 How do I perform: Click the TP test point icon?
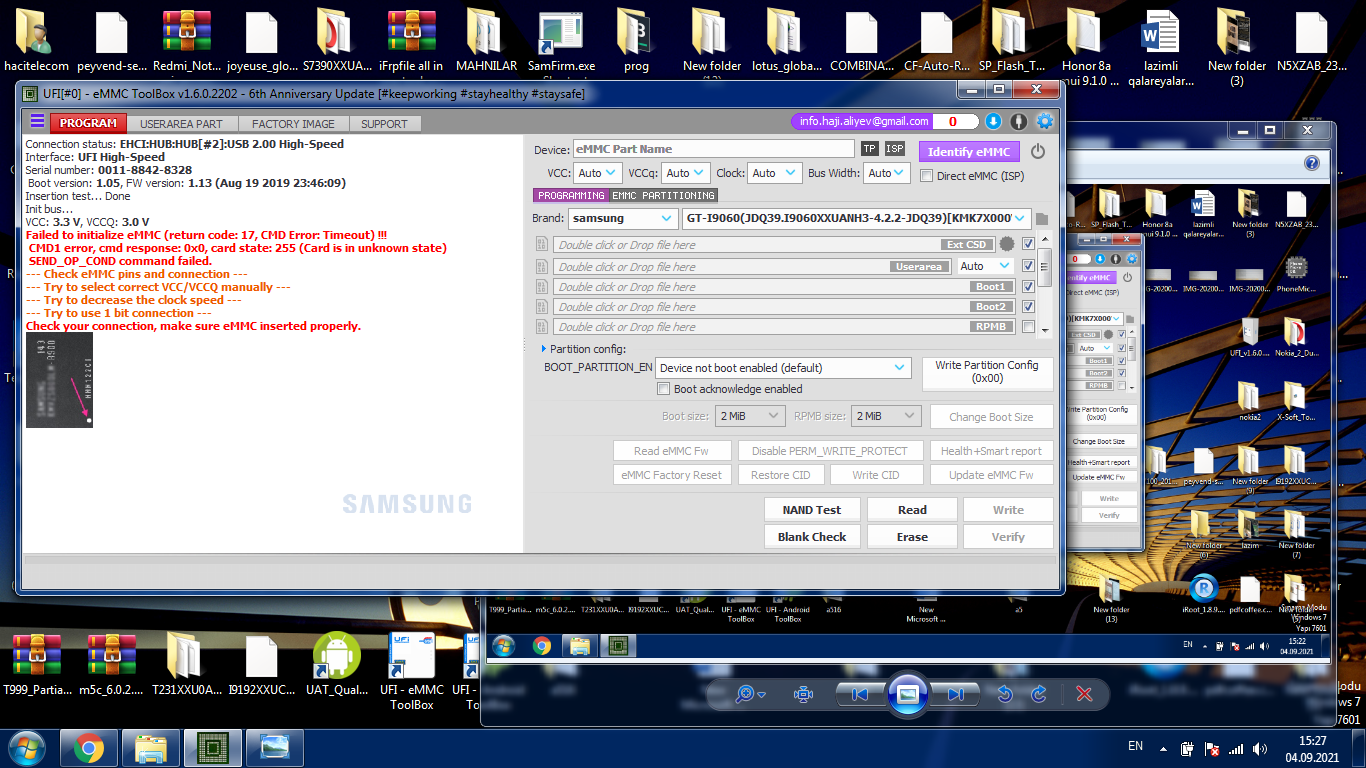click(870, 149)
